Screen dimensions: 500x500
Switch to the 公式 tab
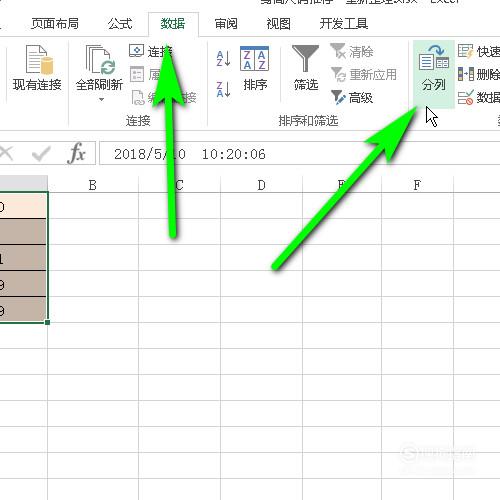[120, 24]
